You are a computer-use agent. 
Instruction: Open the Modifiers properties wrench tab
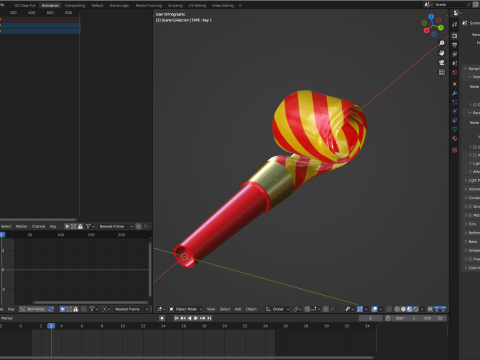455,93
